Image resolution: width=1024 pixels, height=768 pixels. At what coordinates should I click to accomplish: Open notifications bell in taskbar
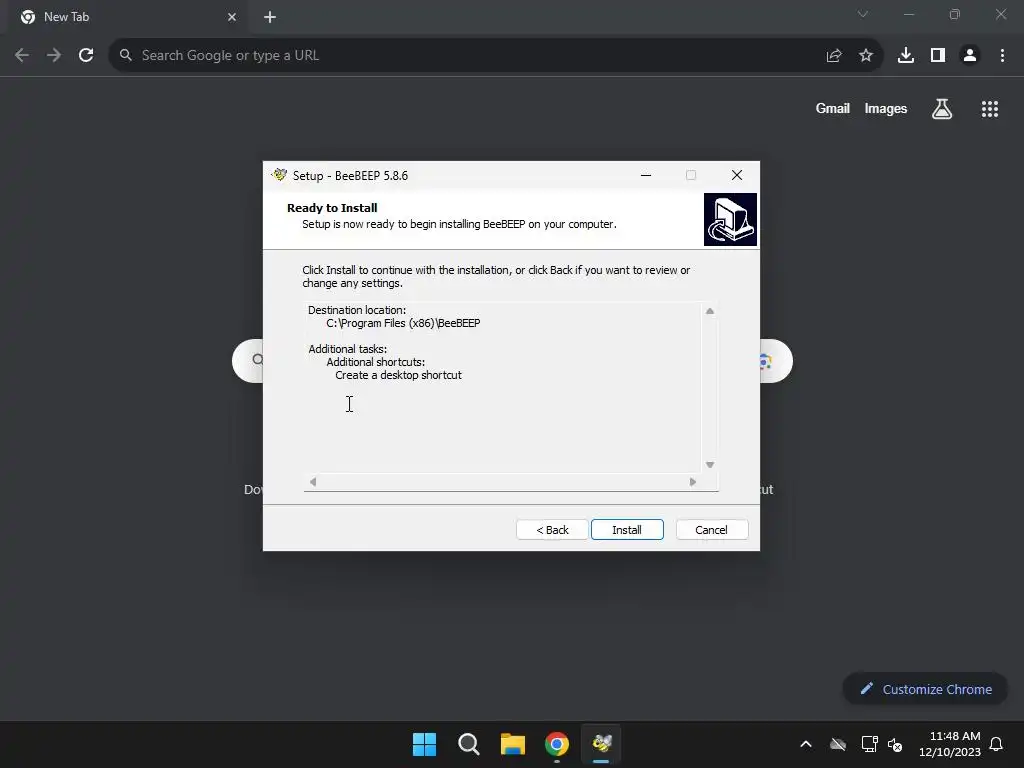point(997,744)
